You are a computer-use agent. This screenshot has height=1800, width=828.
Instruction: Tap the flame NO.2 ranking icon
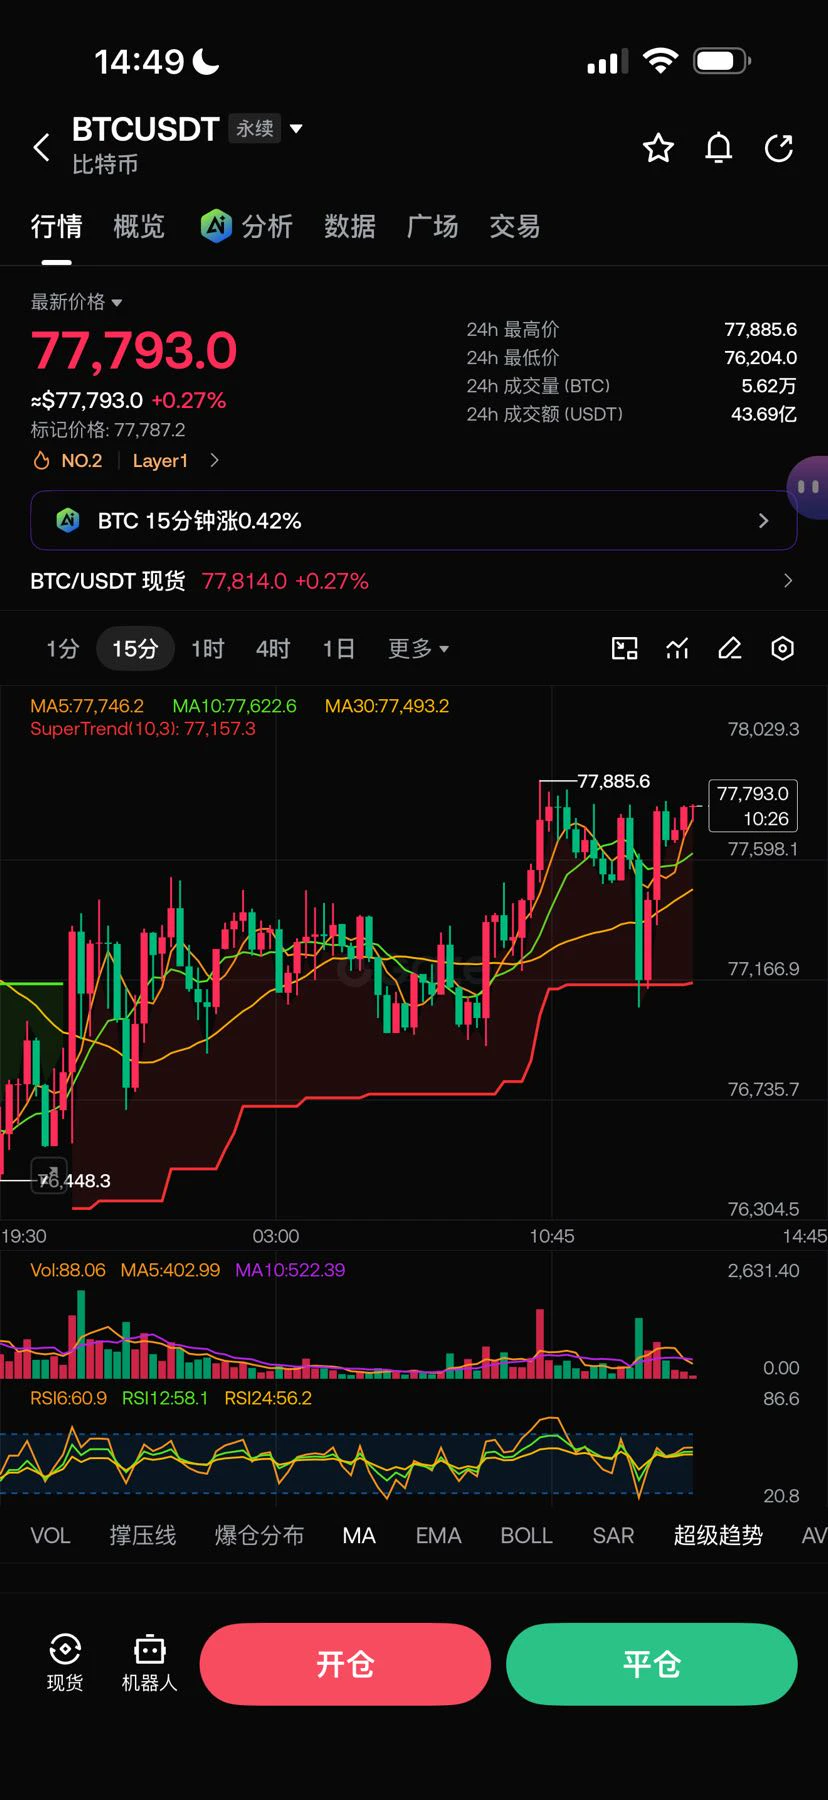pos(41,461)
